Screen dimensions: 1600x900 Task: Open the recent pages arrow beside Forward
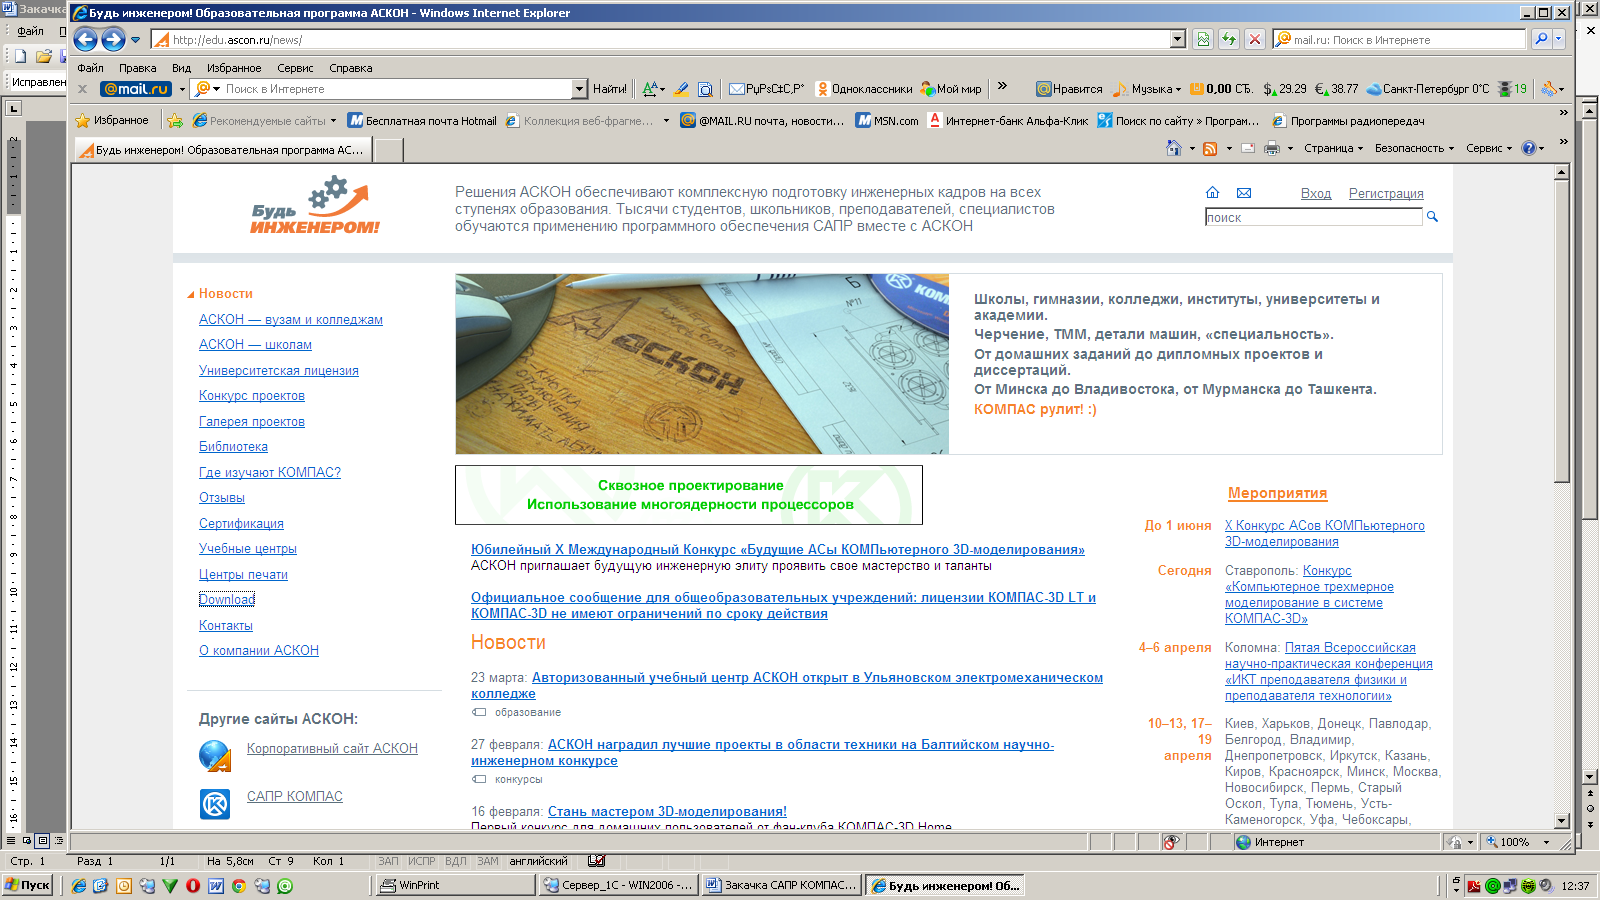pos(136,40)
